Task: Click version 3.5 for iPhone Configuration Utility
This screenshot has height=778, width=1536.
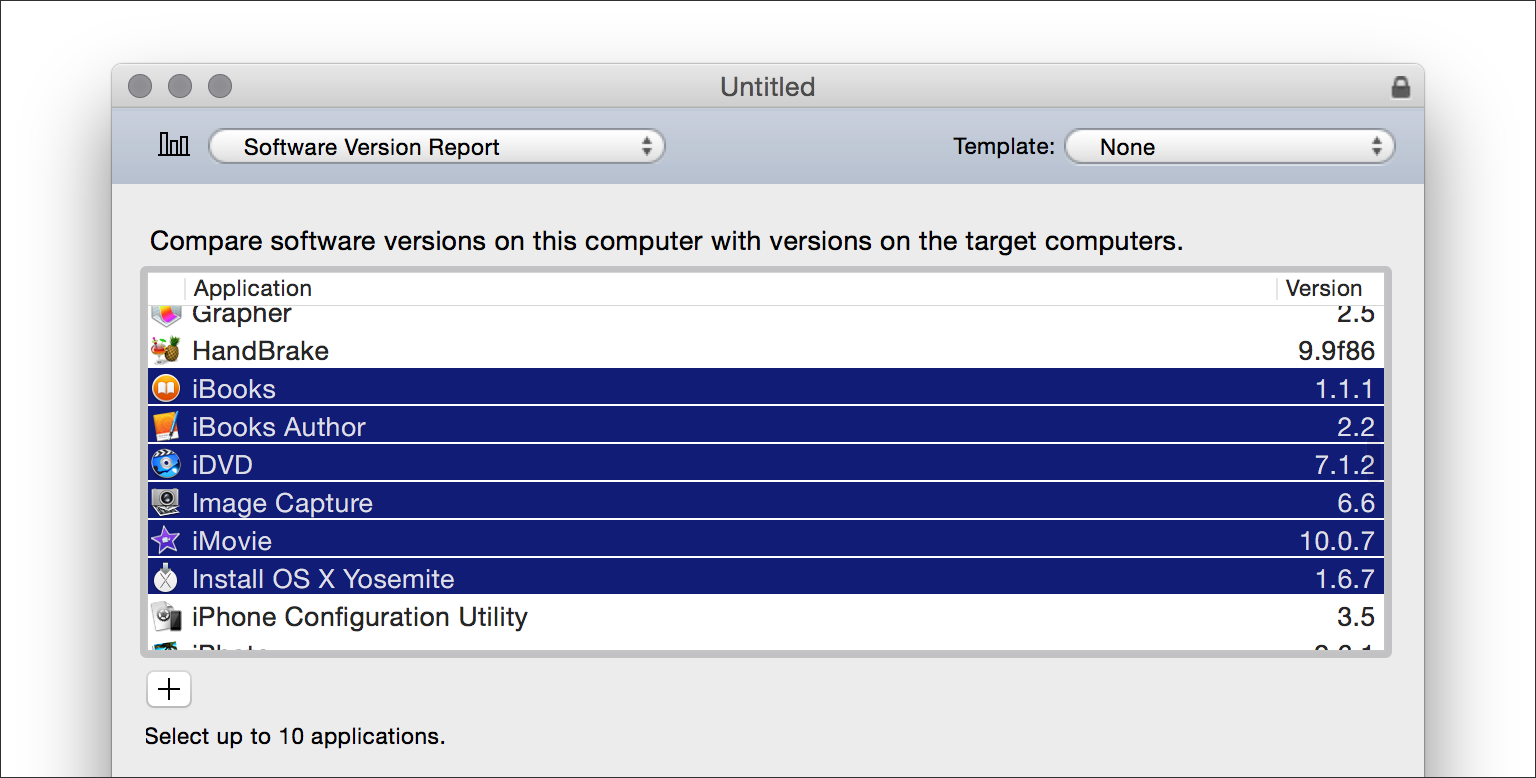Action: 1356,617
